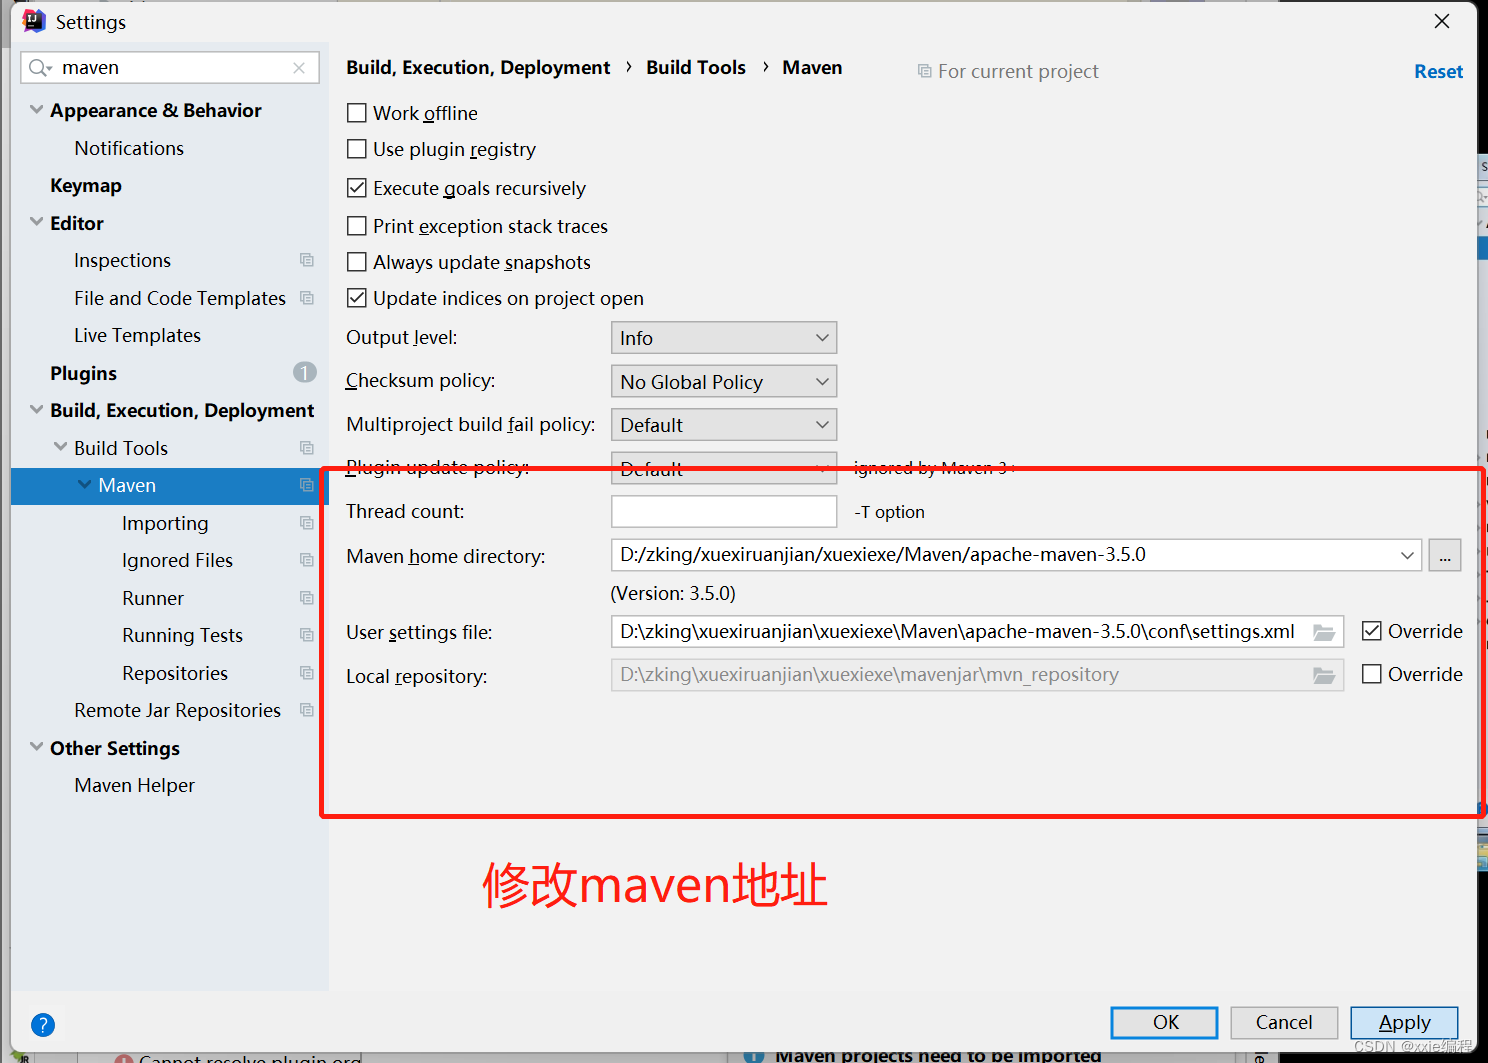Open Keymap settings page
The width and height of the screenshot is (1488, 1063).
86,185
